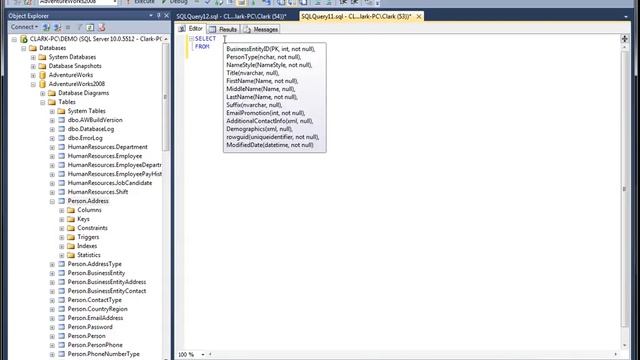Screen dimensions: 640x360
Task: Select Person.EmailAddress in the tree
Action: (95, 318)
